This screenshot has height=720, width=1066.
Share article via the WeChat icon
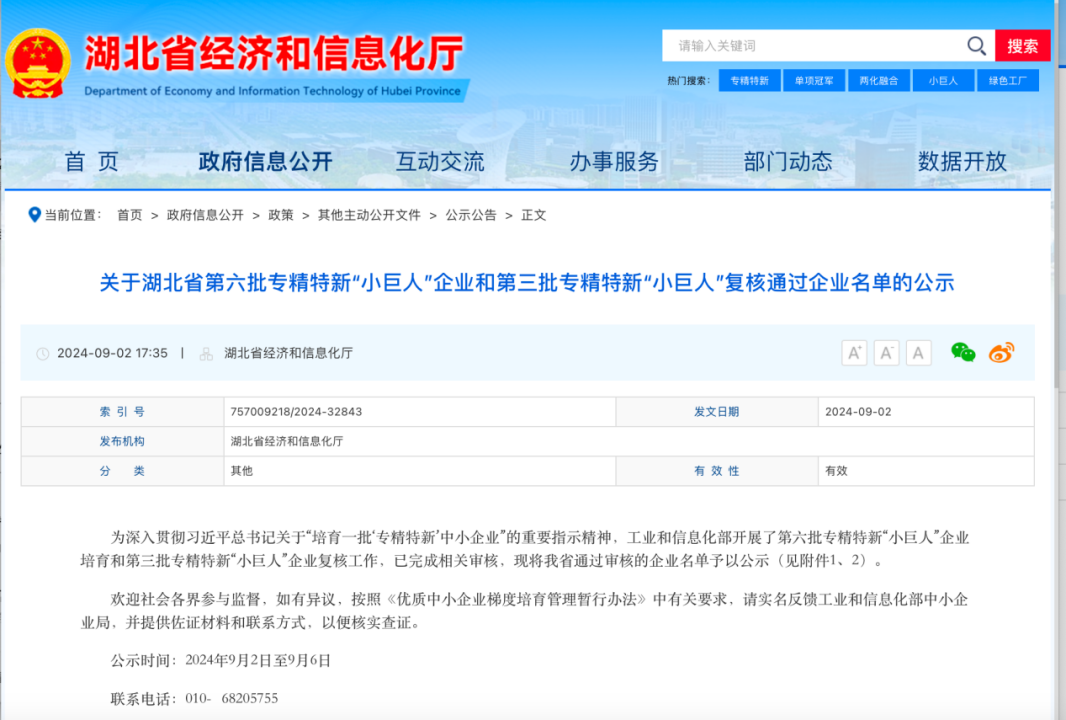pyautogui.click(x=961, y=352)
